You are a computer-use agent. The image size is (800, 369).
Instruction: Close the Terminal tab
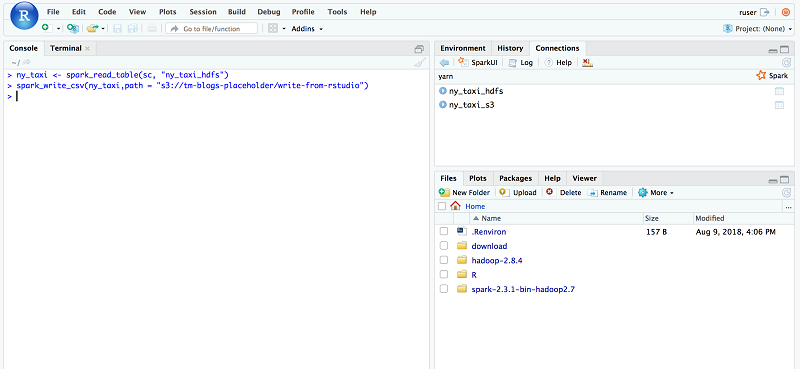pos(87,48)
